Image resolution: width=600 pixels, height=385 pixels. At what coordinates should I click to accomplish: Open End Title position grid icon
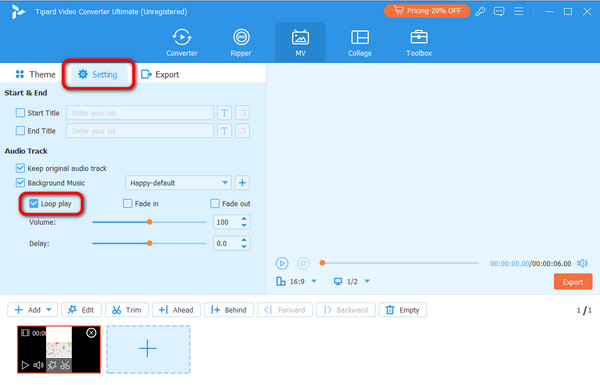click(242, 131)
